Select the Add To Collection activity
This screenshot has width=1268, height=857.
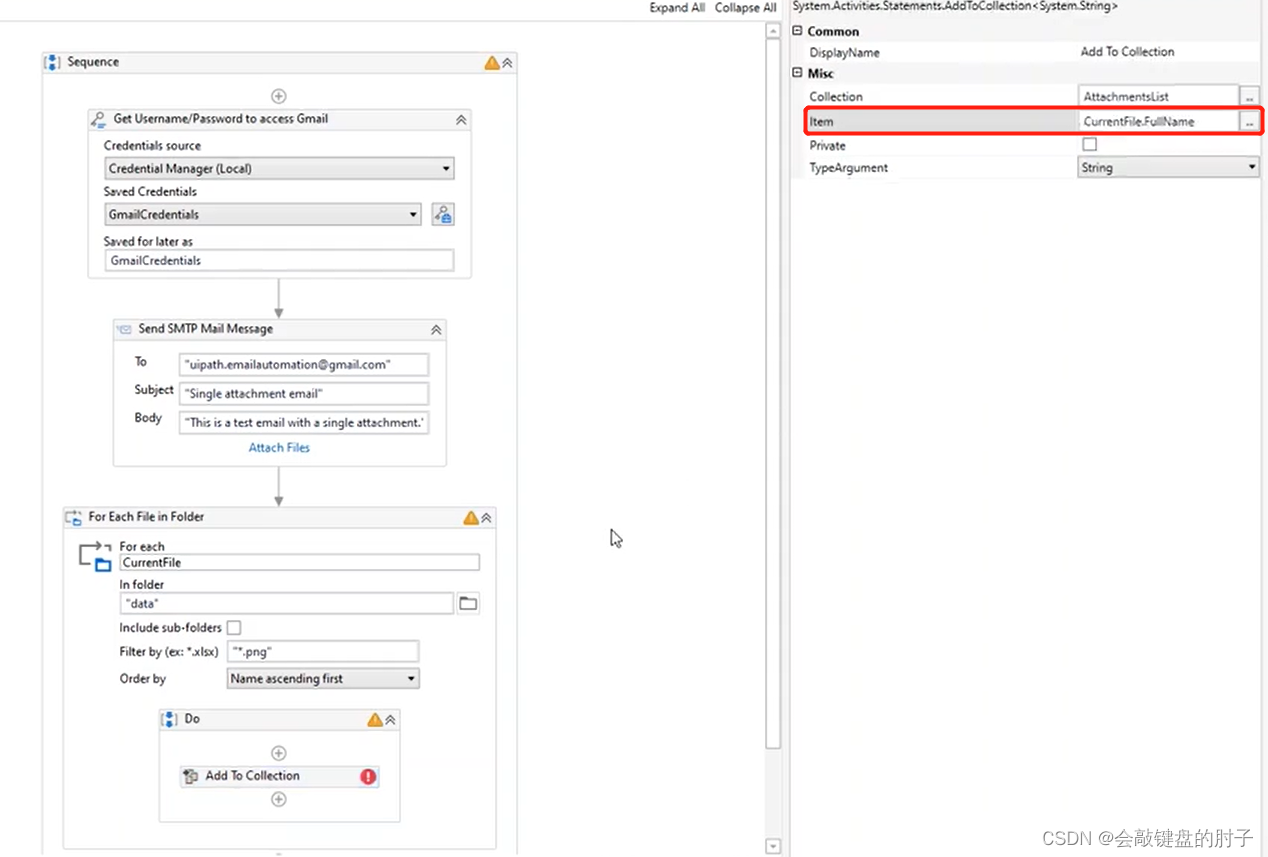pyautogui.click(x=279, y=776)
